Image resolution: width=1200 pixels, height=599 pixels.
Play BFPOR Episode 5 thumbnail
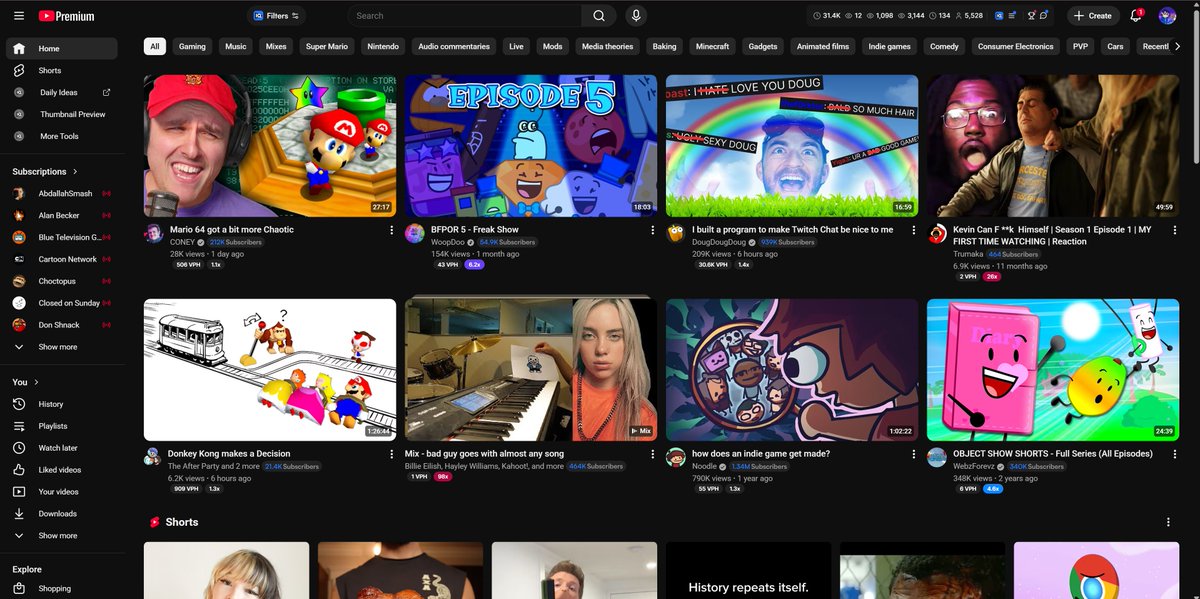click(x=531, y=146)
